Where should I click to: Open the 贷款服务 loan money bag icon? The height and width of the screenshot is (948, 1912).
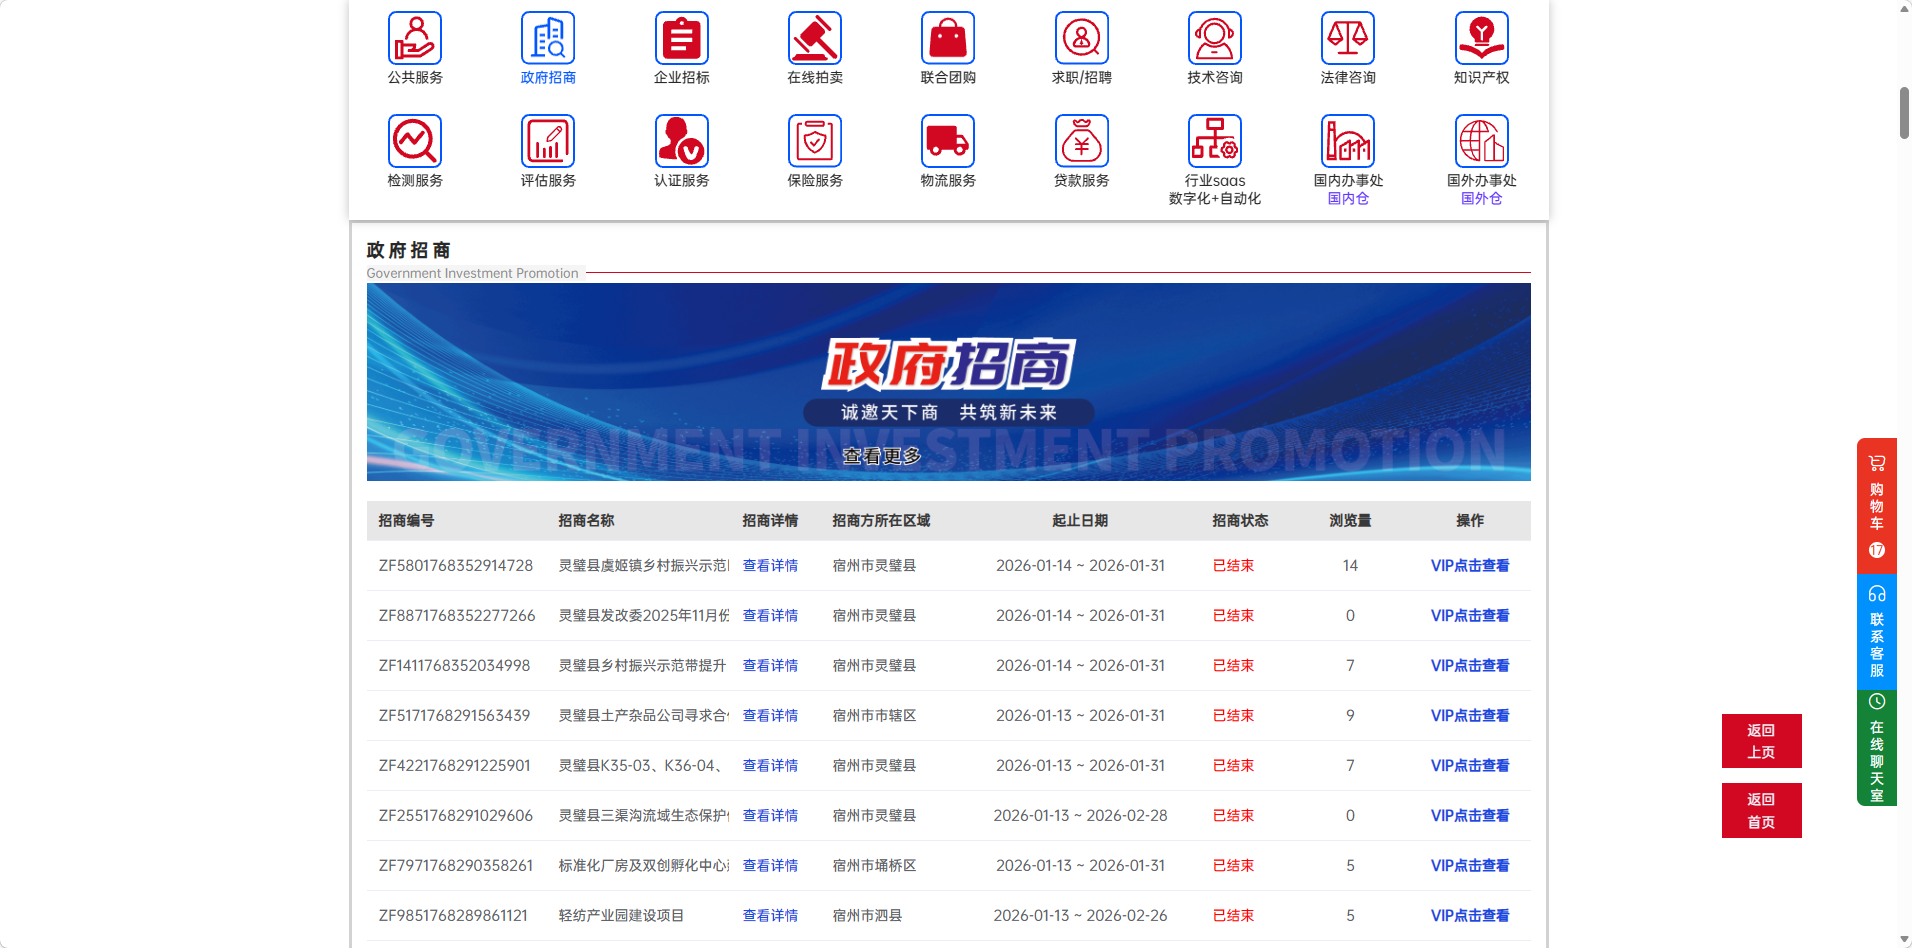(1081, 142)
